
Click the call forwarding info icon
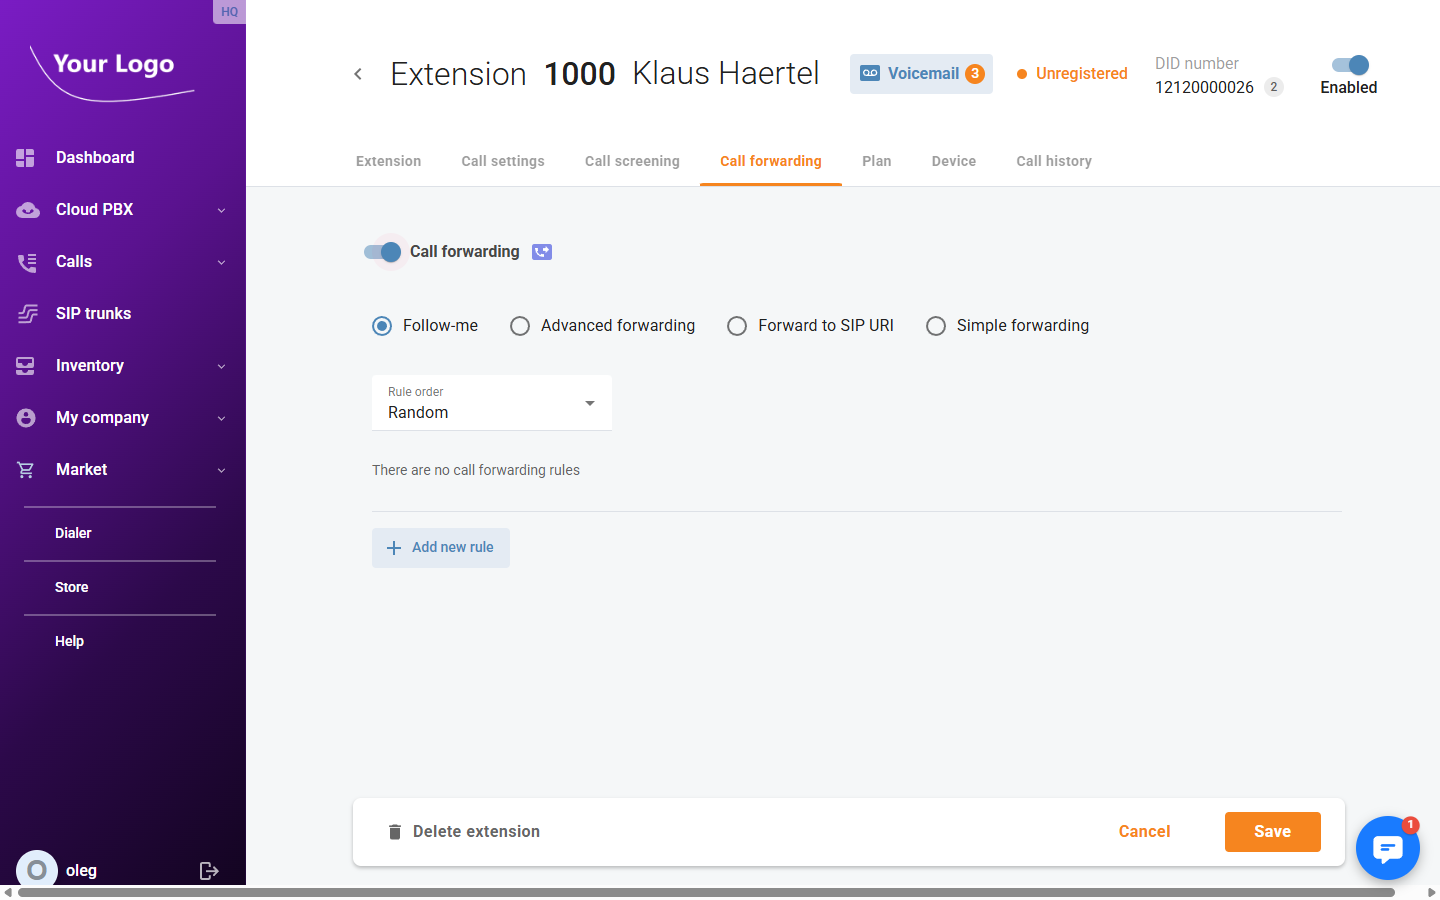542,252
